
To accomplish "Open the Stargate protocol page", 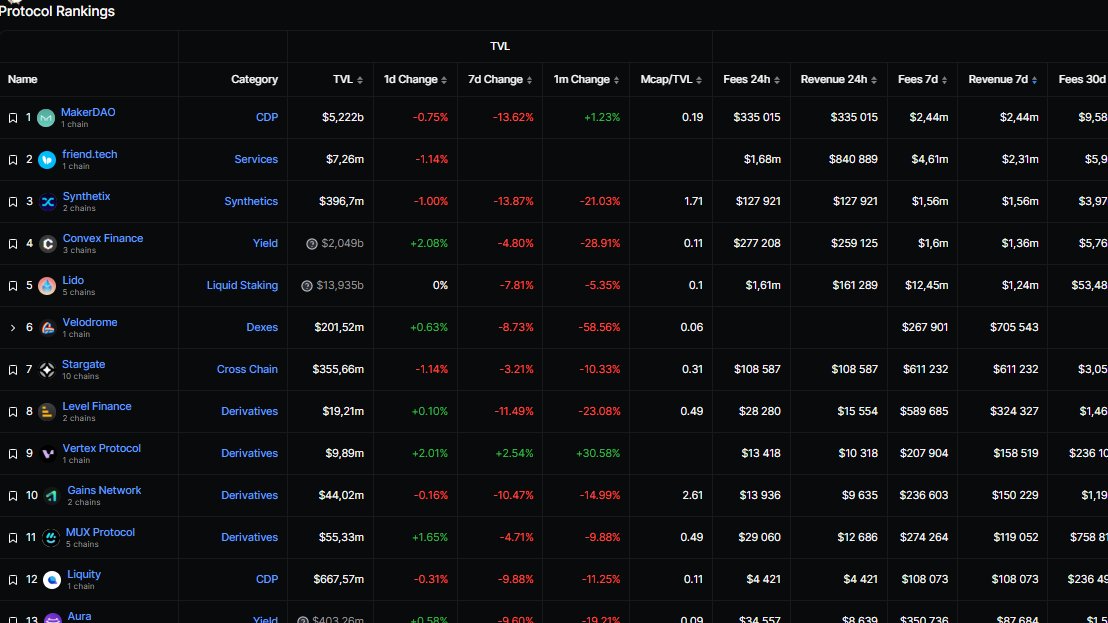I will point(83,364).
